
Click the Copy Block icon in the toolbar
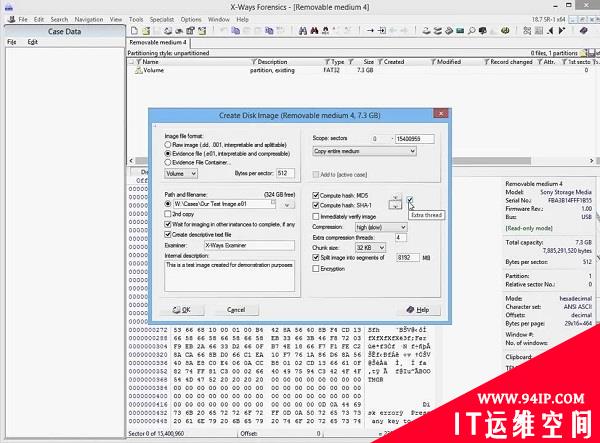[235, 31]
